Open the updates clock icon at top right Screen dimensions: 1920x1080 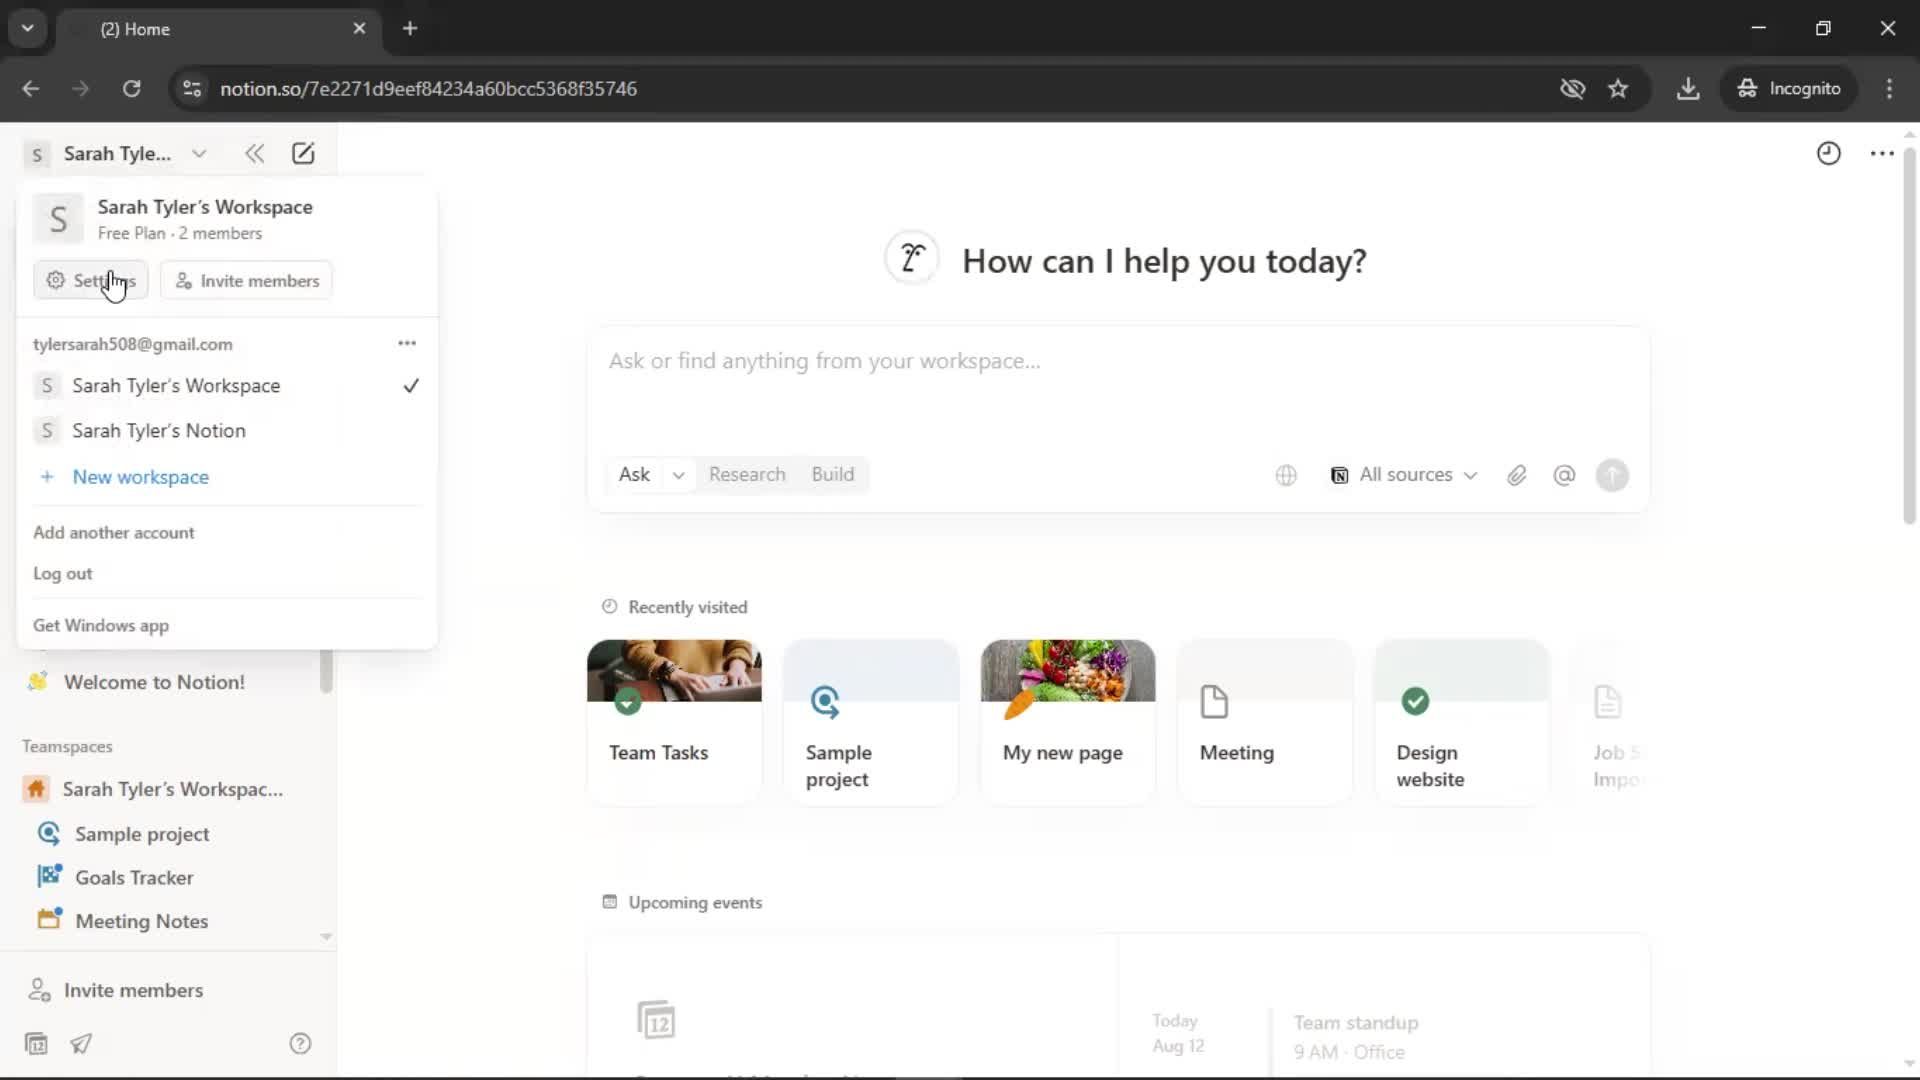tap(1828, 153)
